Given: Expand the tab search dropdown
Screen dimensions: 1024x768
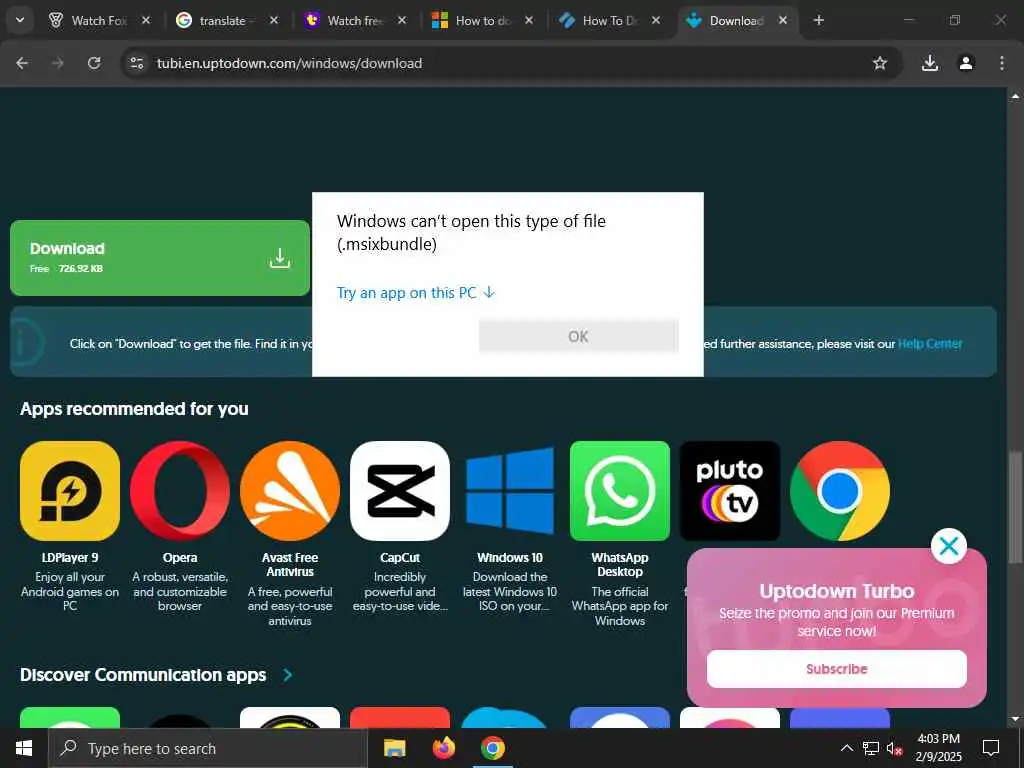Looking at the screenshot, I should [20, 20].
